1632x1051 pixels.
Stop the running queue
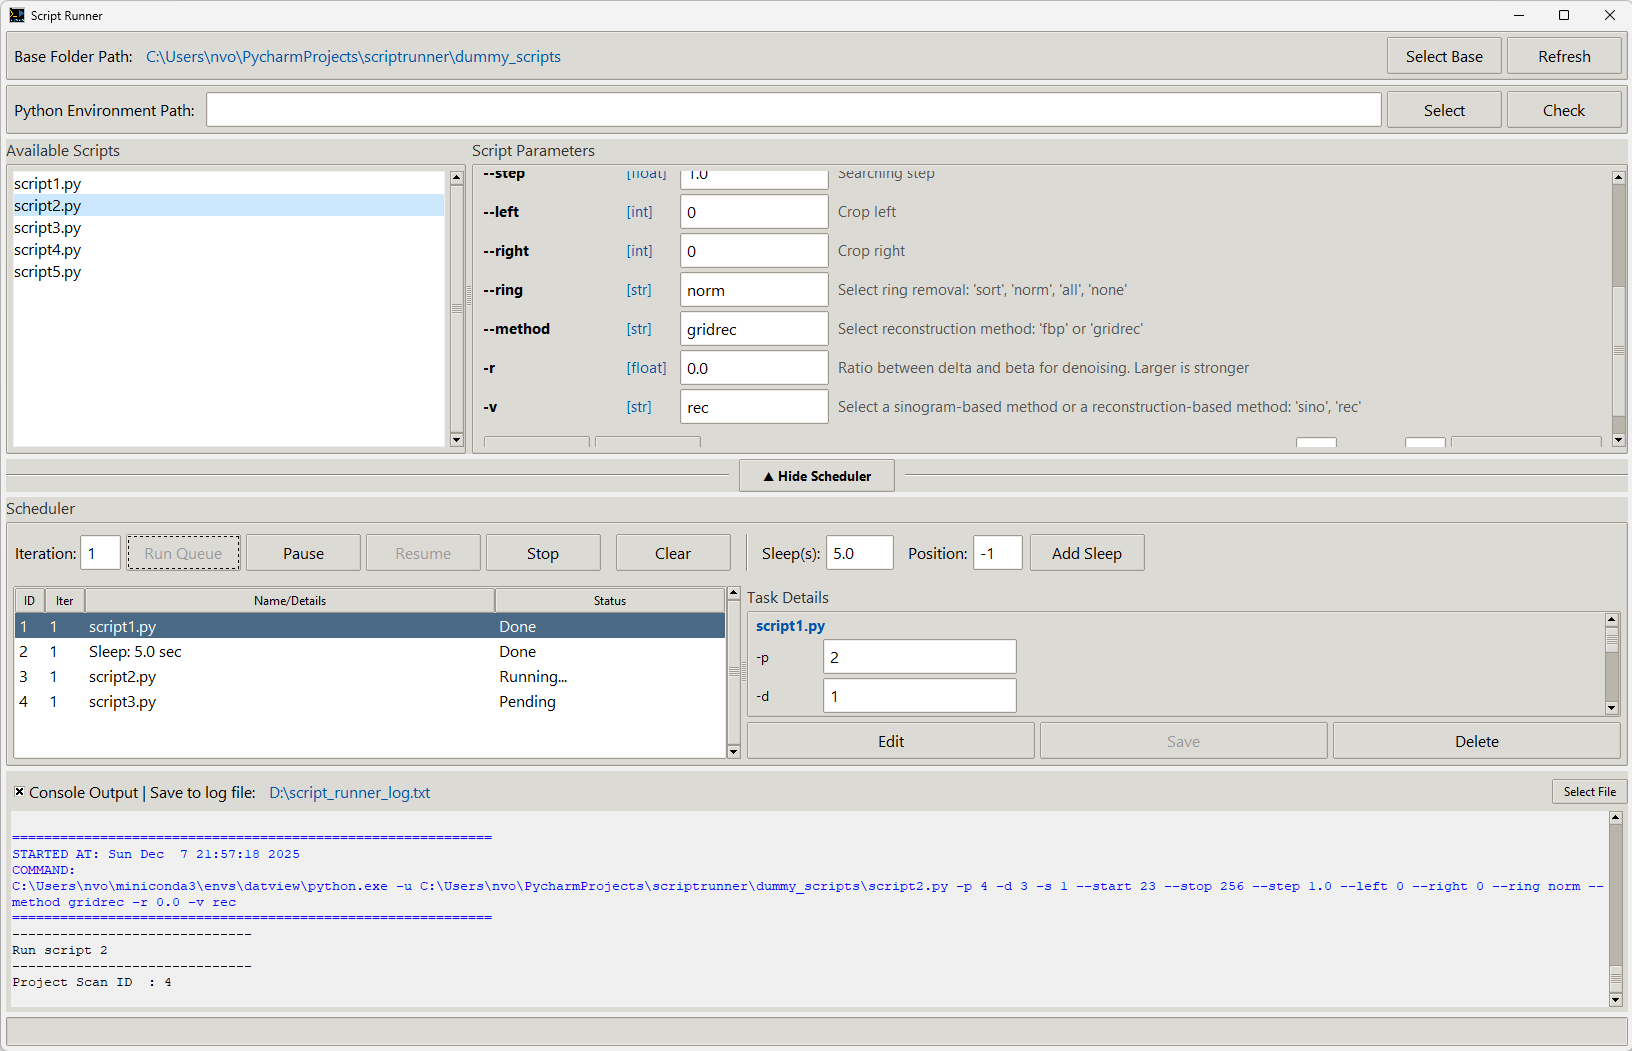pos(542,552)
